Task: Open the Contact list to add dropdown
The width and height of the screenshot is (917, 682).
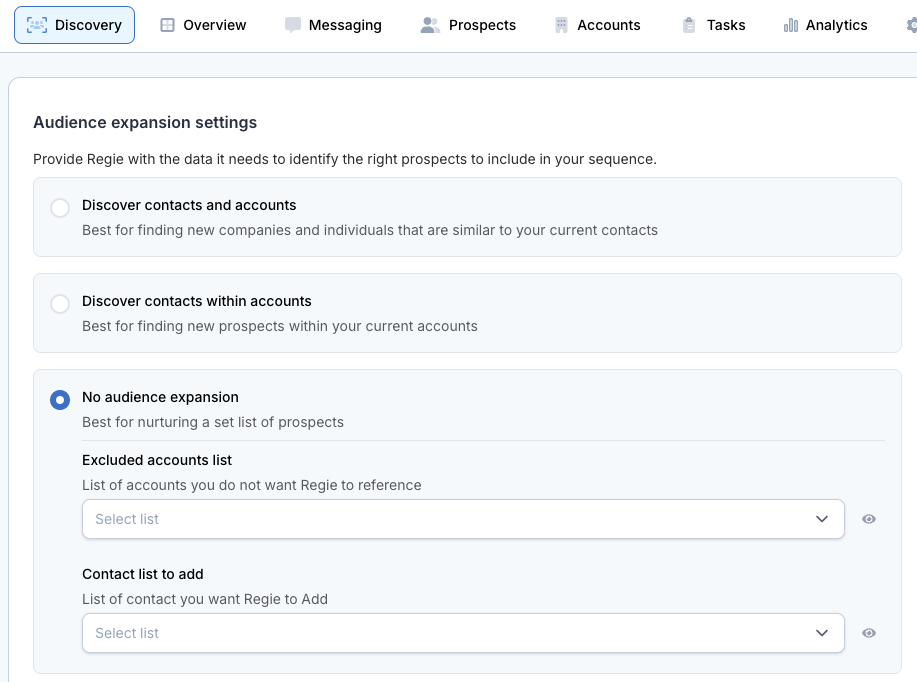Action: tap(463, 633)
